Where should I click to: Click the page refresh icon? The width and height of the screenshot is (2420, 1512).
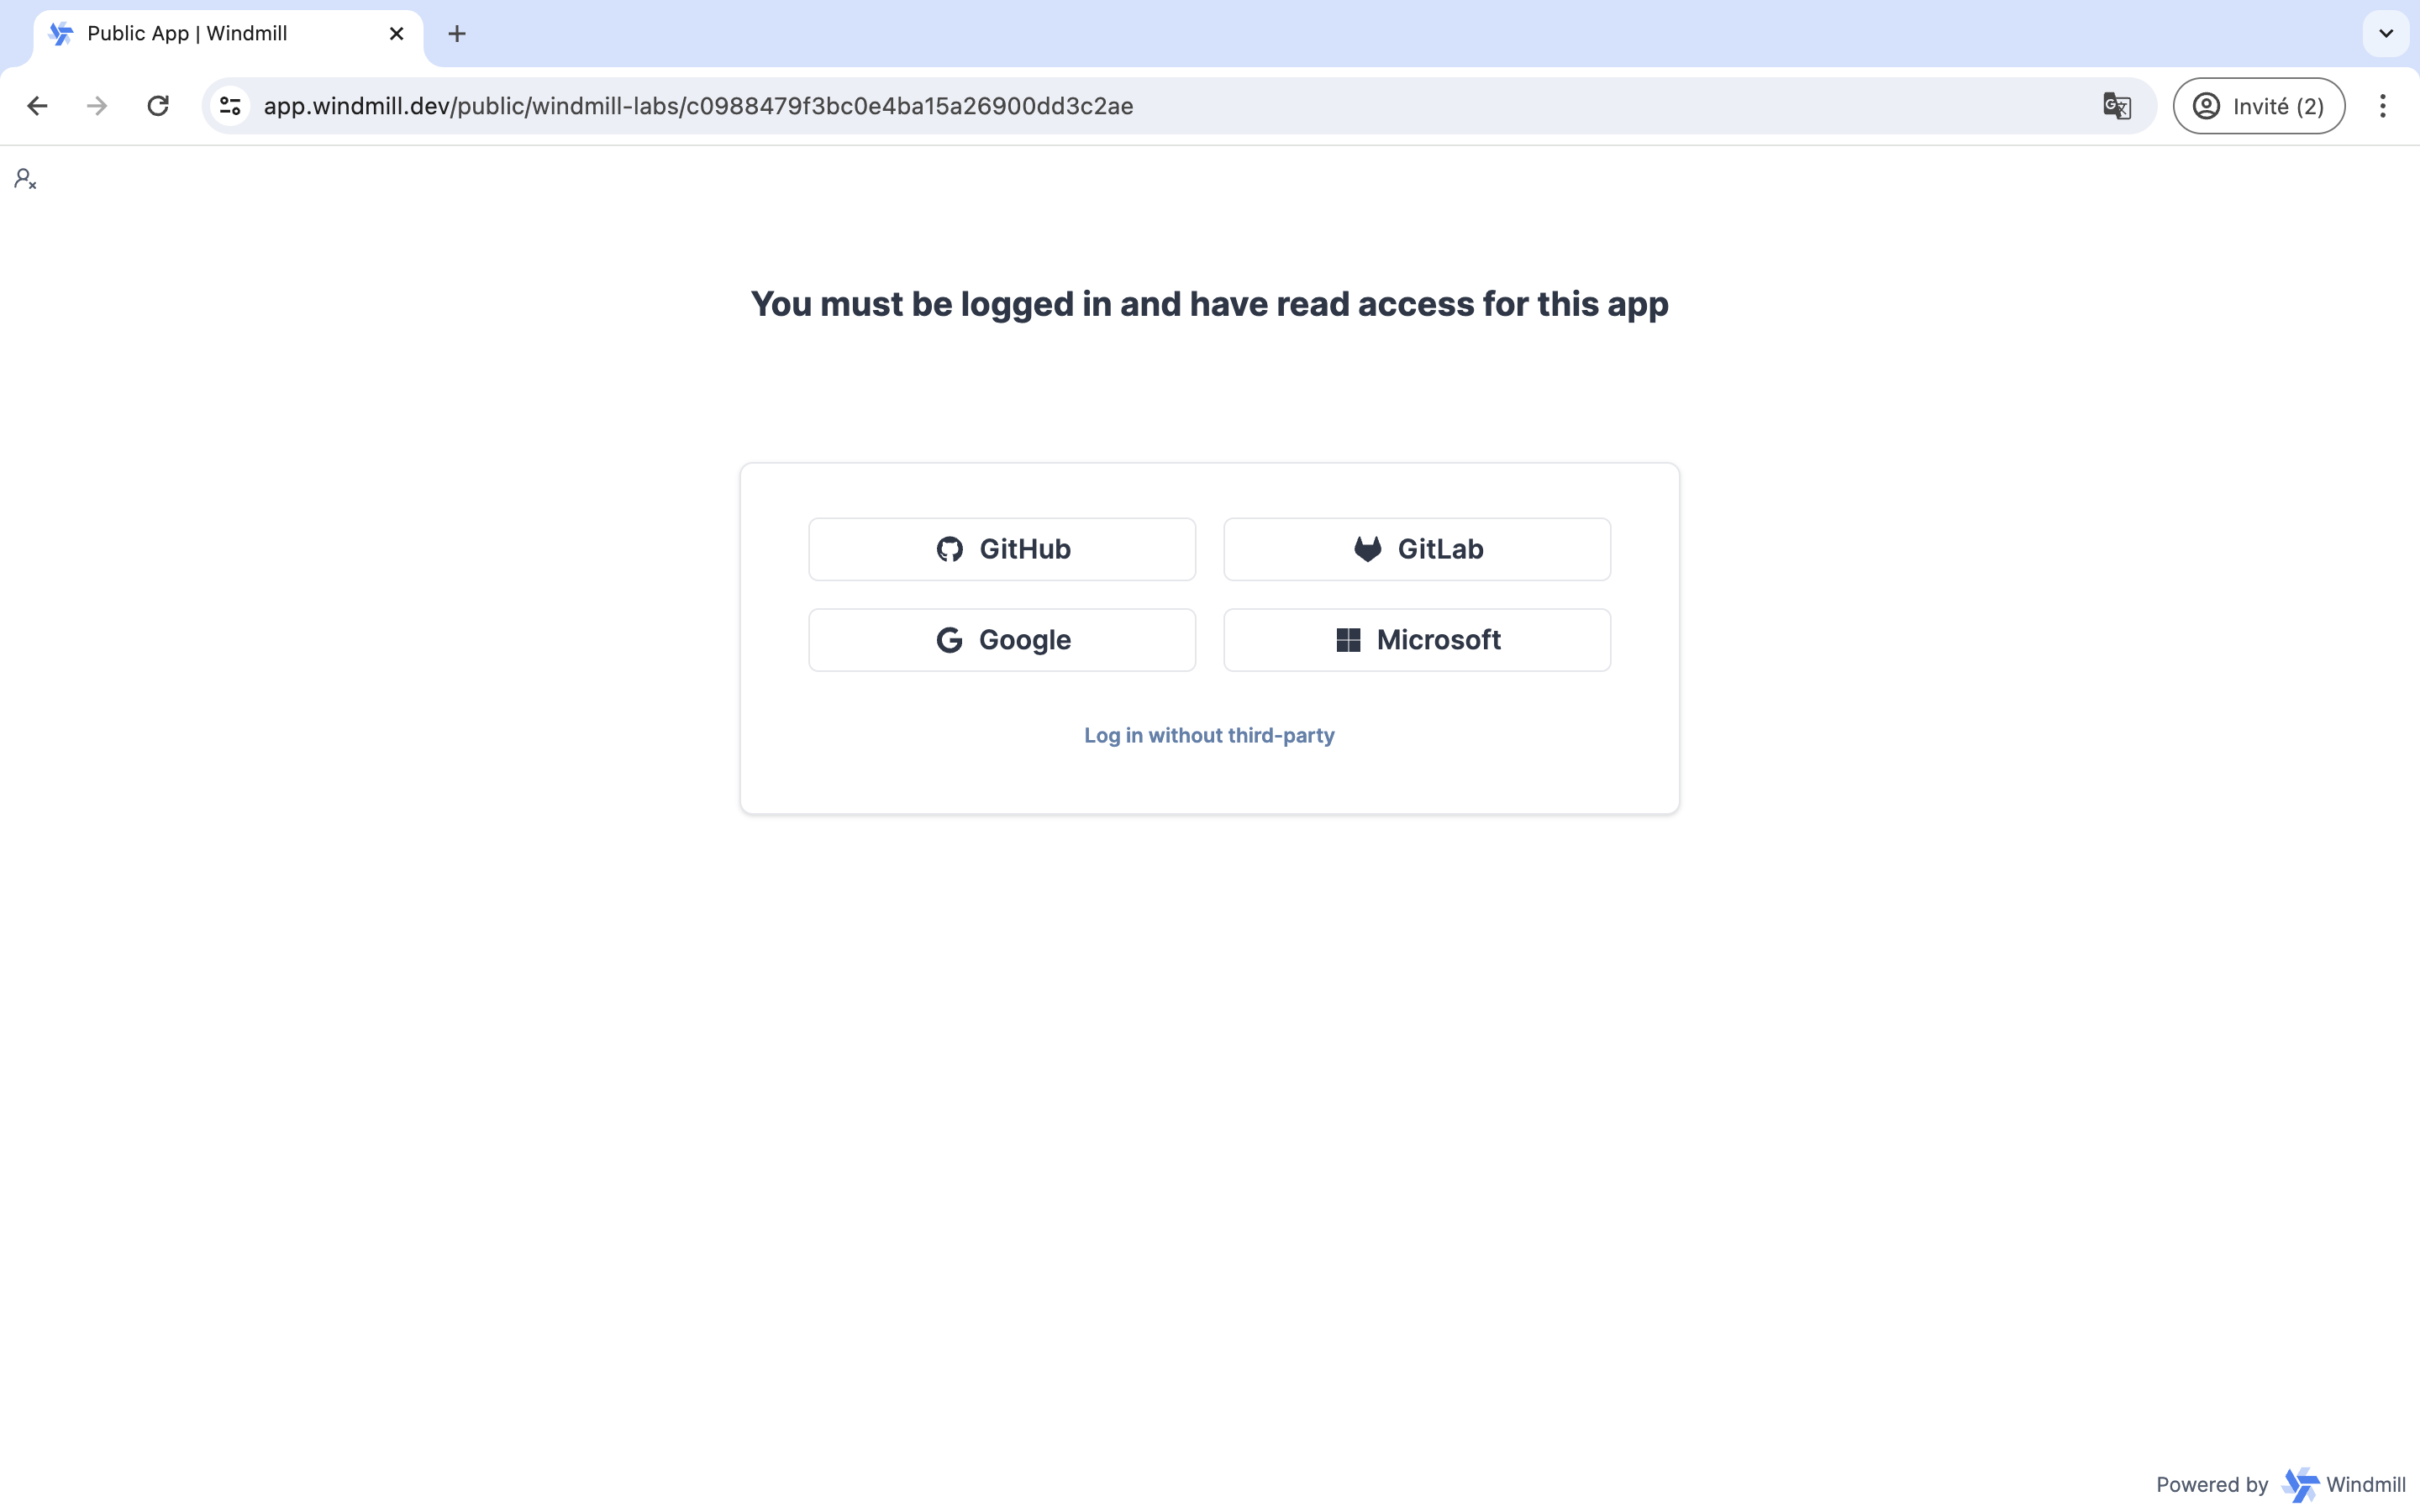(x=159, y=106)
